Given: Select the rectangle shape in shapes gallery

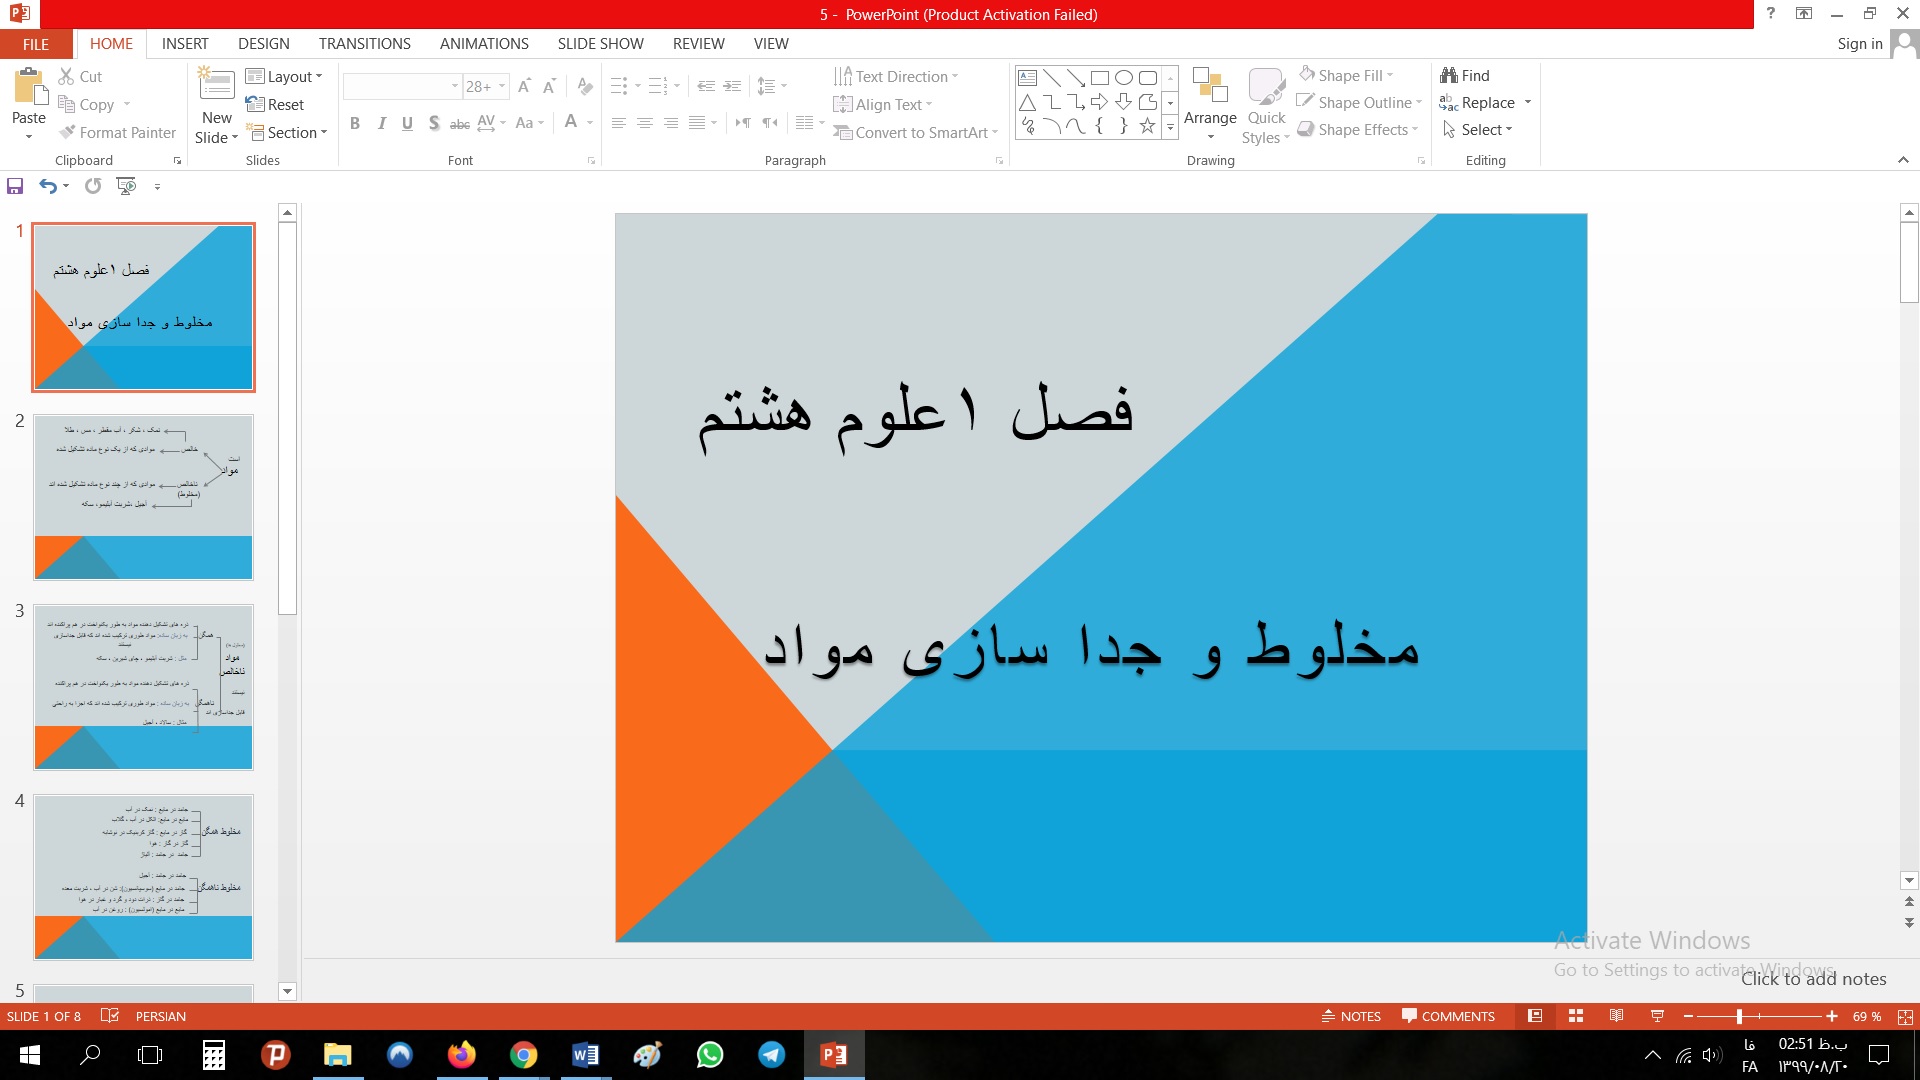Looking at the screenshot, I should tap(1099, 78).
